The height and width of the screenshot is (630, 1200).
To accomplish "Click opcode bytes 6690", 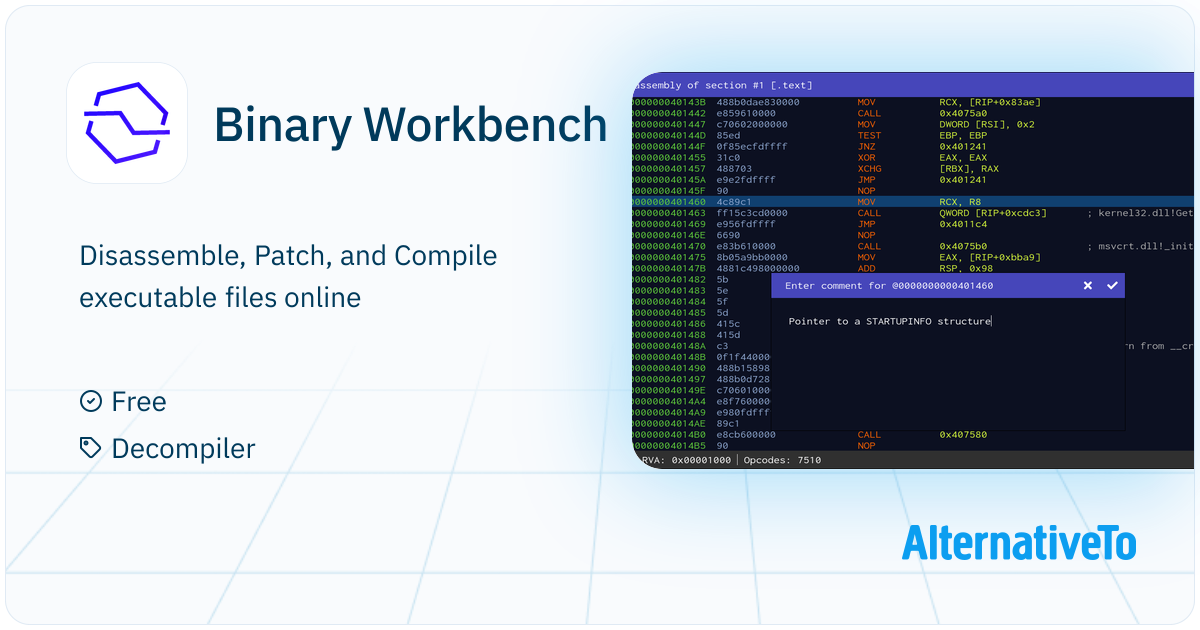I will [x=728, y=234].
